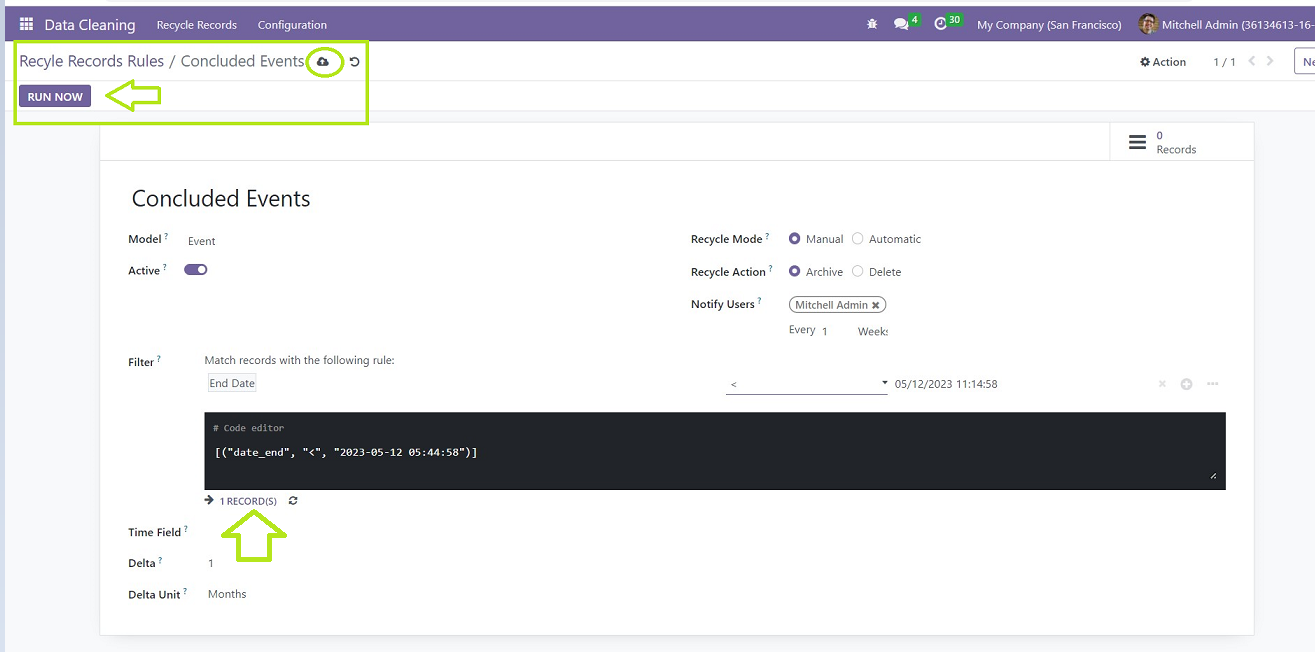The height and width of the screenshot is (652, 1315).
Task: Add new filter rule plus icon
Action: (x=1186, y=384)
